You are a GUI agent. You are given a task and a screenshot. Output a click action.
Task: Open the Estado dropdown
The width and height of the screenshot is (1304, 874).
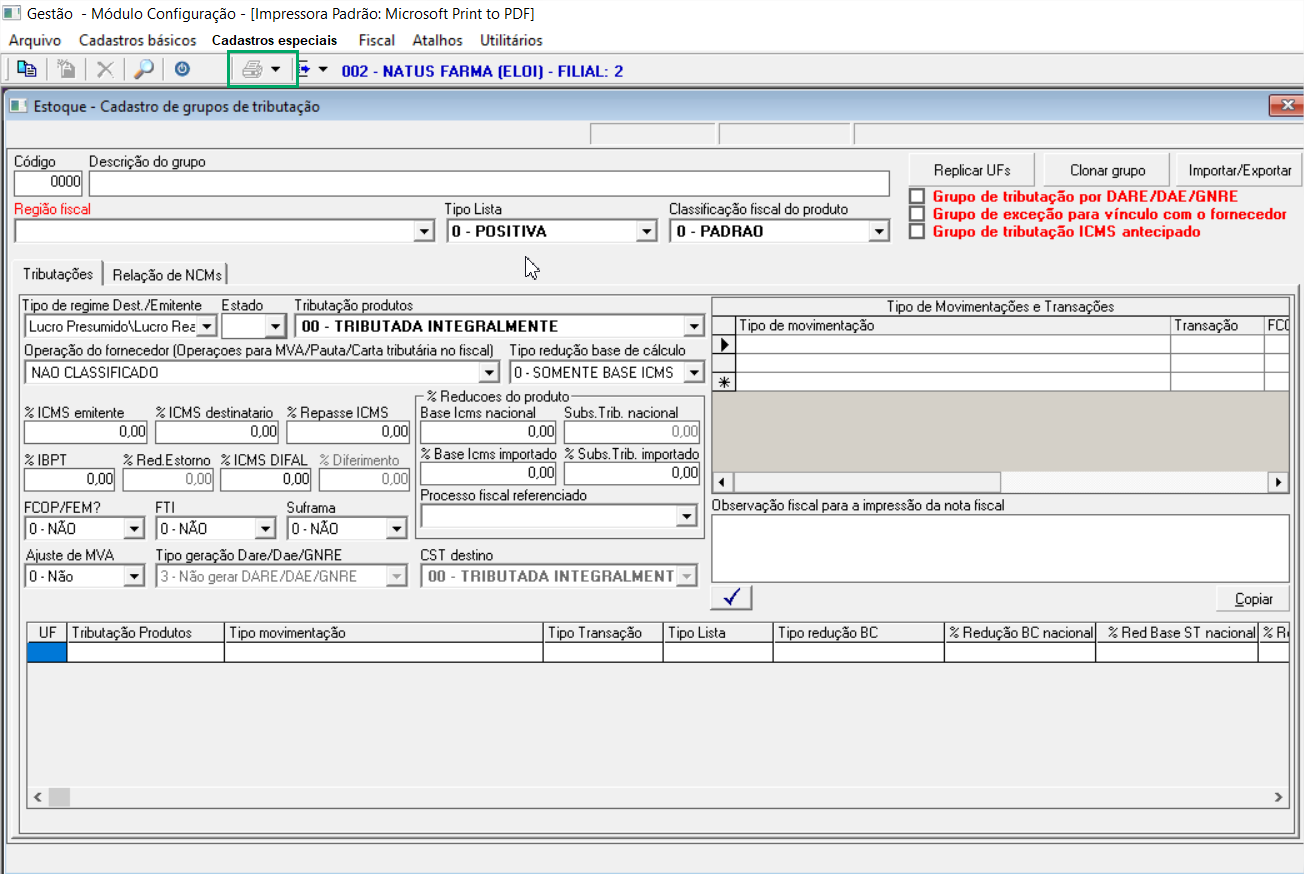[x=276, y=326]
